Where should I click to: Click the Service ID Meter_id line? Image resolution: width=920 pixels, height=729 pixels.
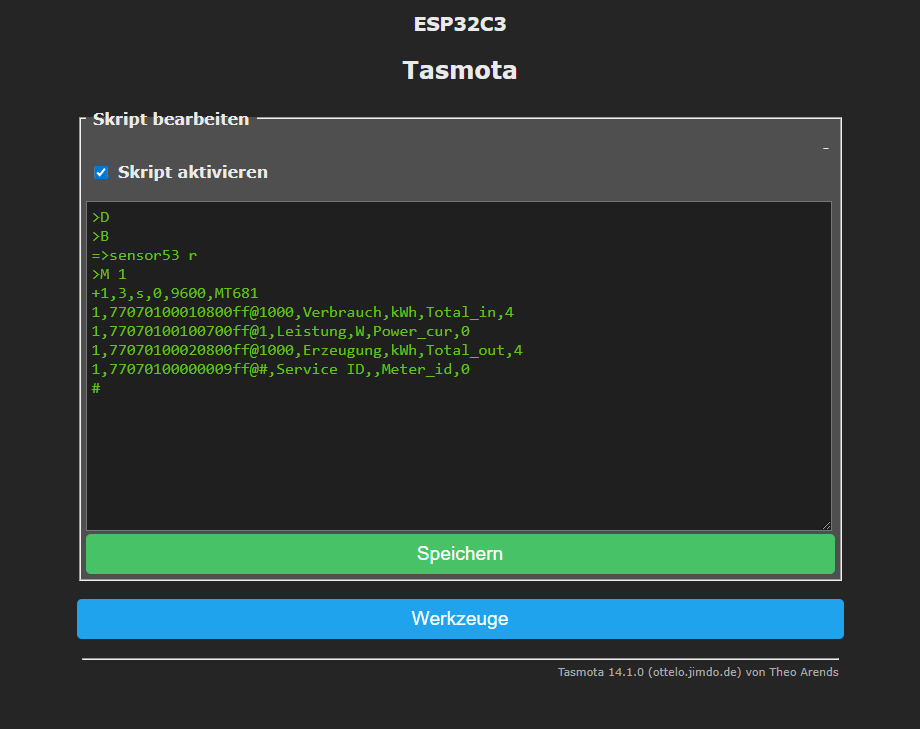point(280,369)
